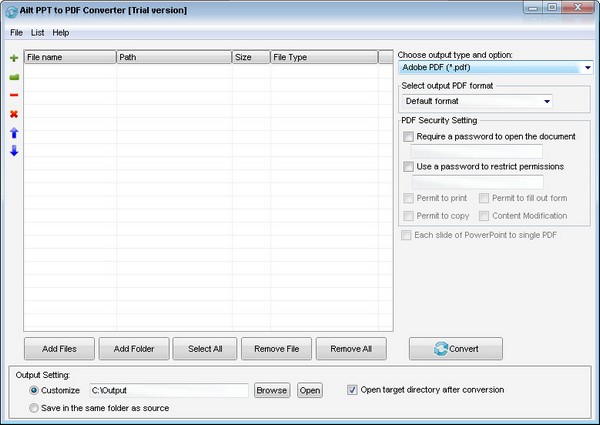Screen dimensions: 600x425
Task: Toggle Each slide of PowerPoint to single PDF
Action: point(406,235)
